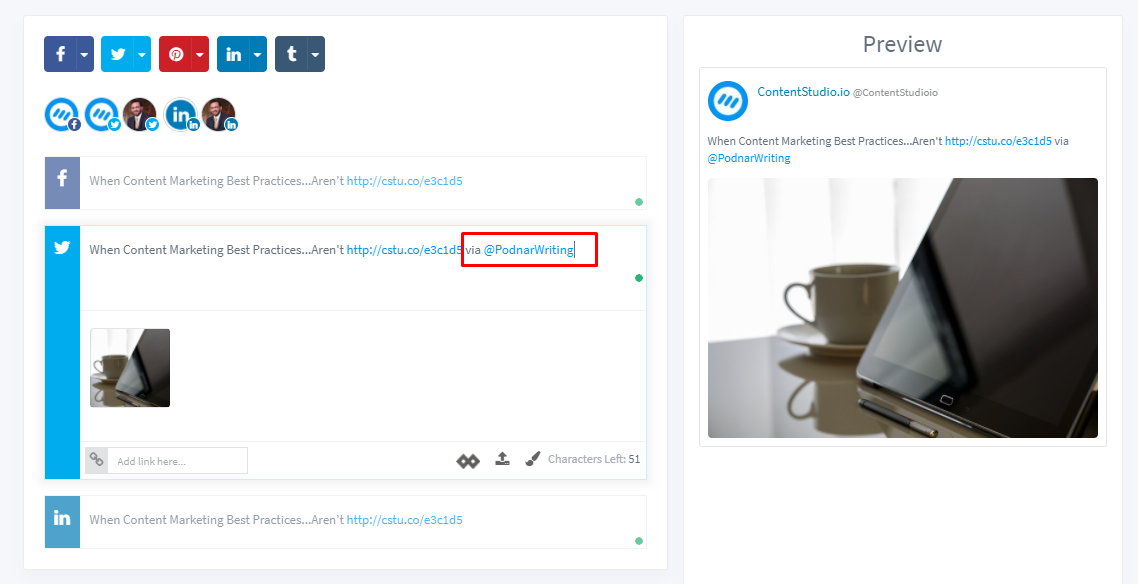Open the Facebook button dropdown arrow
The height and width of the screenshot is (584, 1138).
83,53
